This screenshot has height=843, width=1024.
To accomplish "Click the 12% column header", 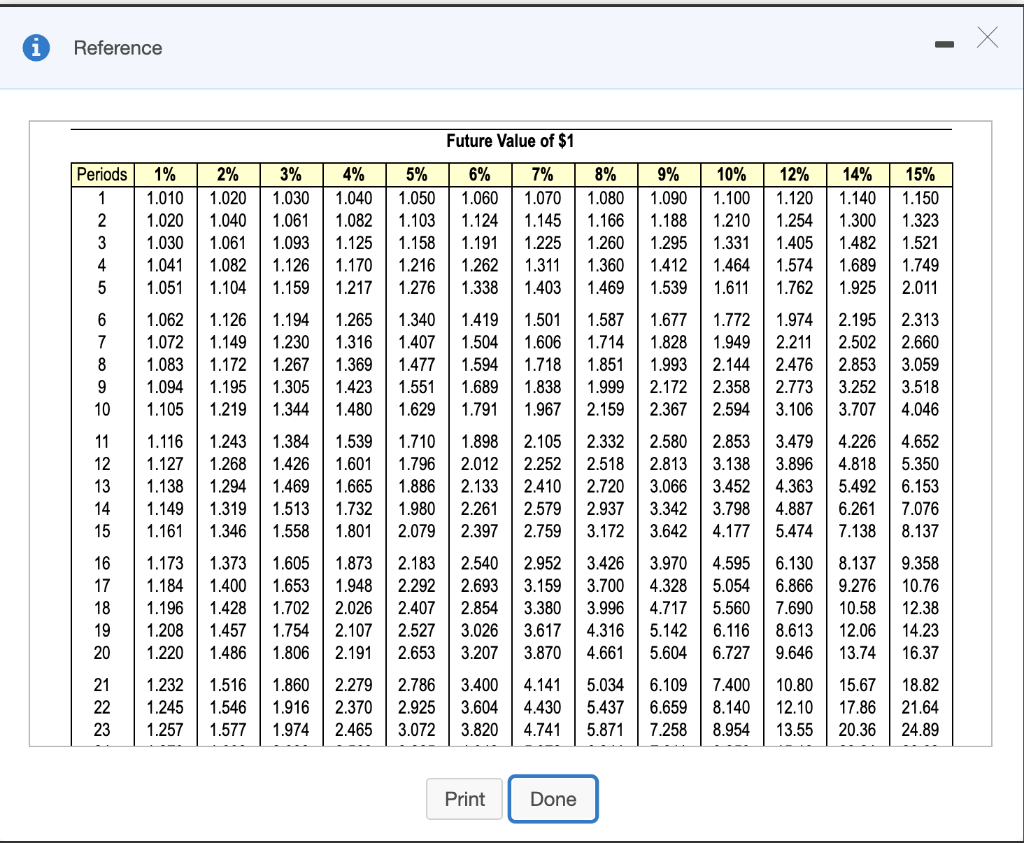I will [x=794, y=174].
